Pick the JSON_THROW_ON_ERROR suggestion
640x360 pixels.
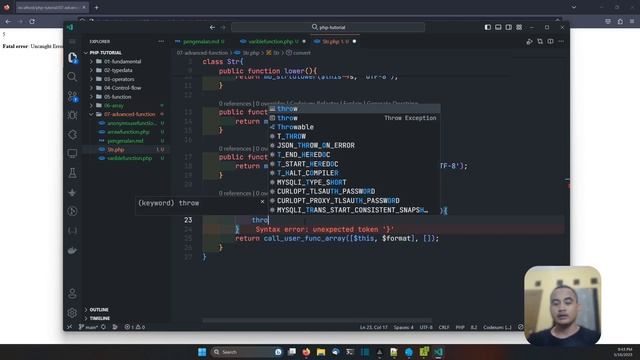pyautogui.click(x=354, y=146)
